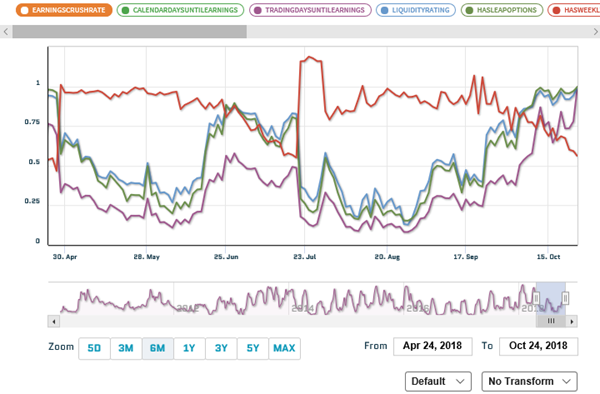Toggle CALENDARDAYSUNTILEARNINGS series

180,10
